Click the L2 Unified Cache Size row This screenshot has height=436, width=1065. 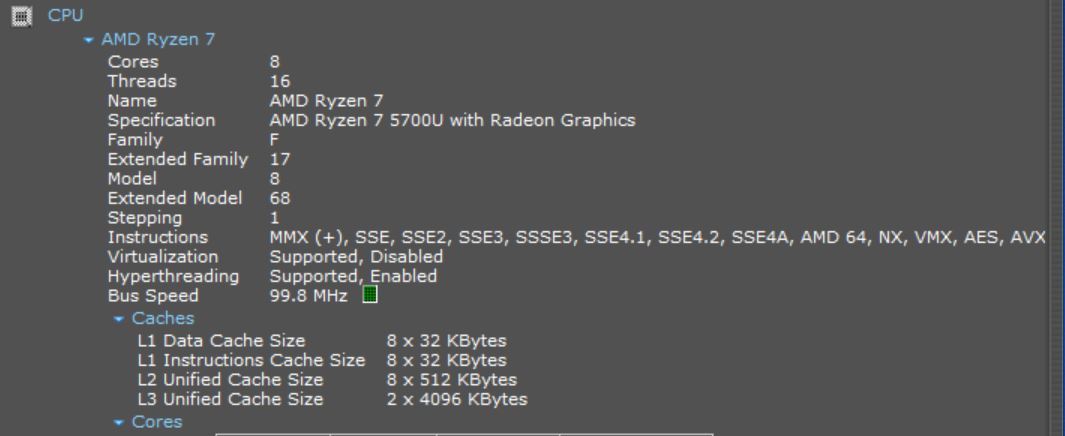pyautogui.click(x=327, y=380)
